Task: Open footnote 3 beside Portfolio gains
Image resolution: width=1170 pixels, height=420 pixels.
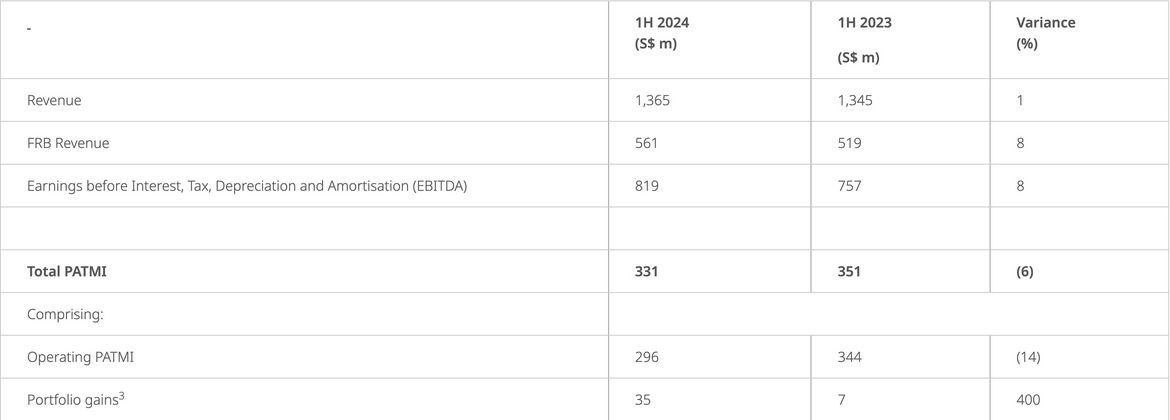Action: point(121,395)
